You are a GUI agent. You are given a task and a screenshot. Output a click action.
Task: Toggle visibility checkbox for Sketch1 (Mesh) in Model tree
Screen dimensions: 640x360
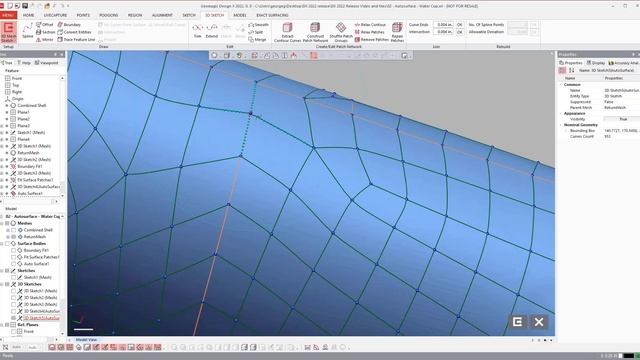click(13, 277)
